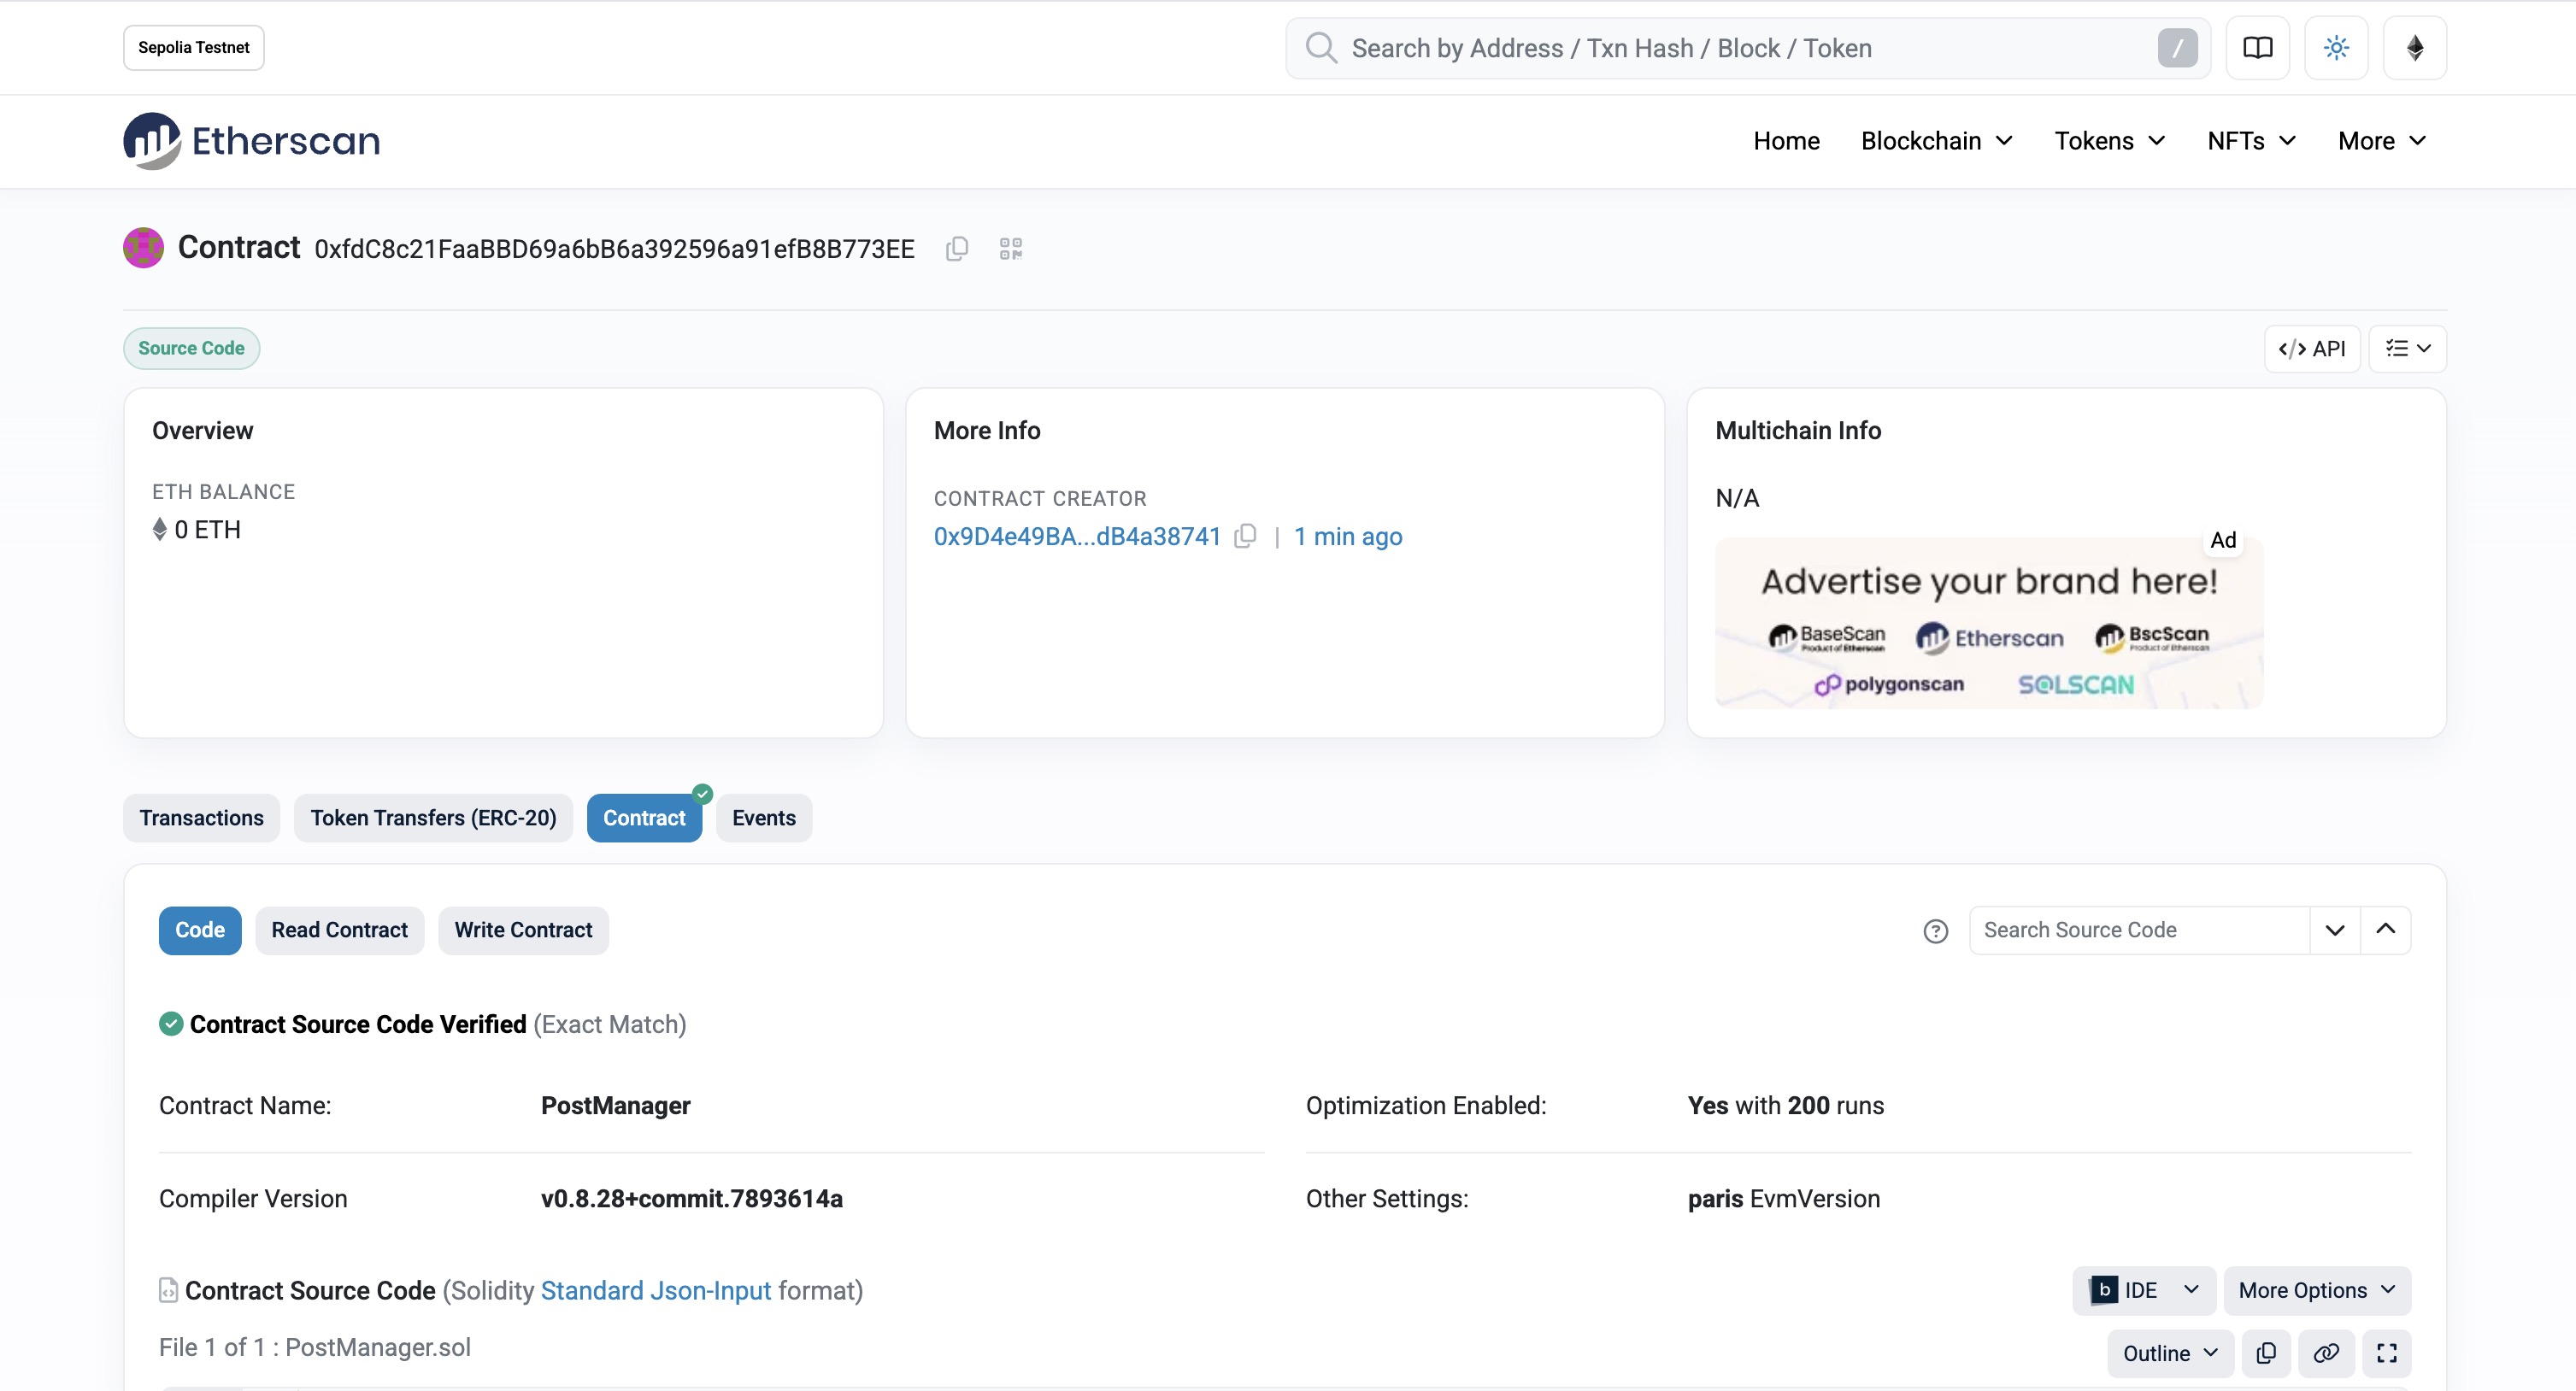Click the source code file icon
The height and width of the screenshot is (1391, 2576).
[169, 1291]
